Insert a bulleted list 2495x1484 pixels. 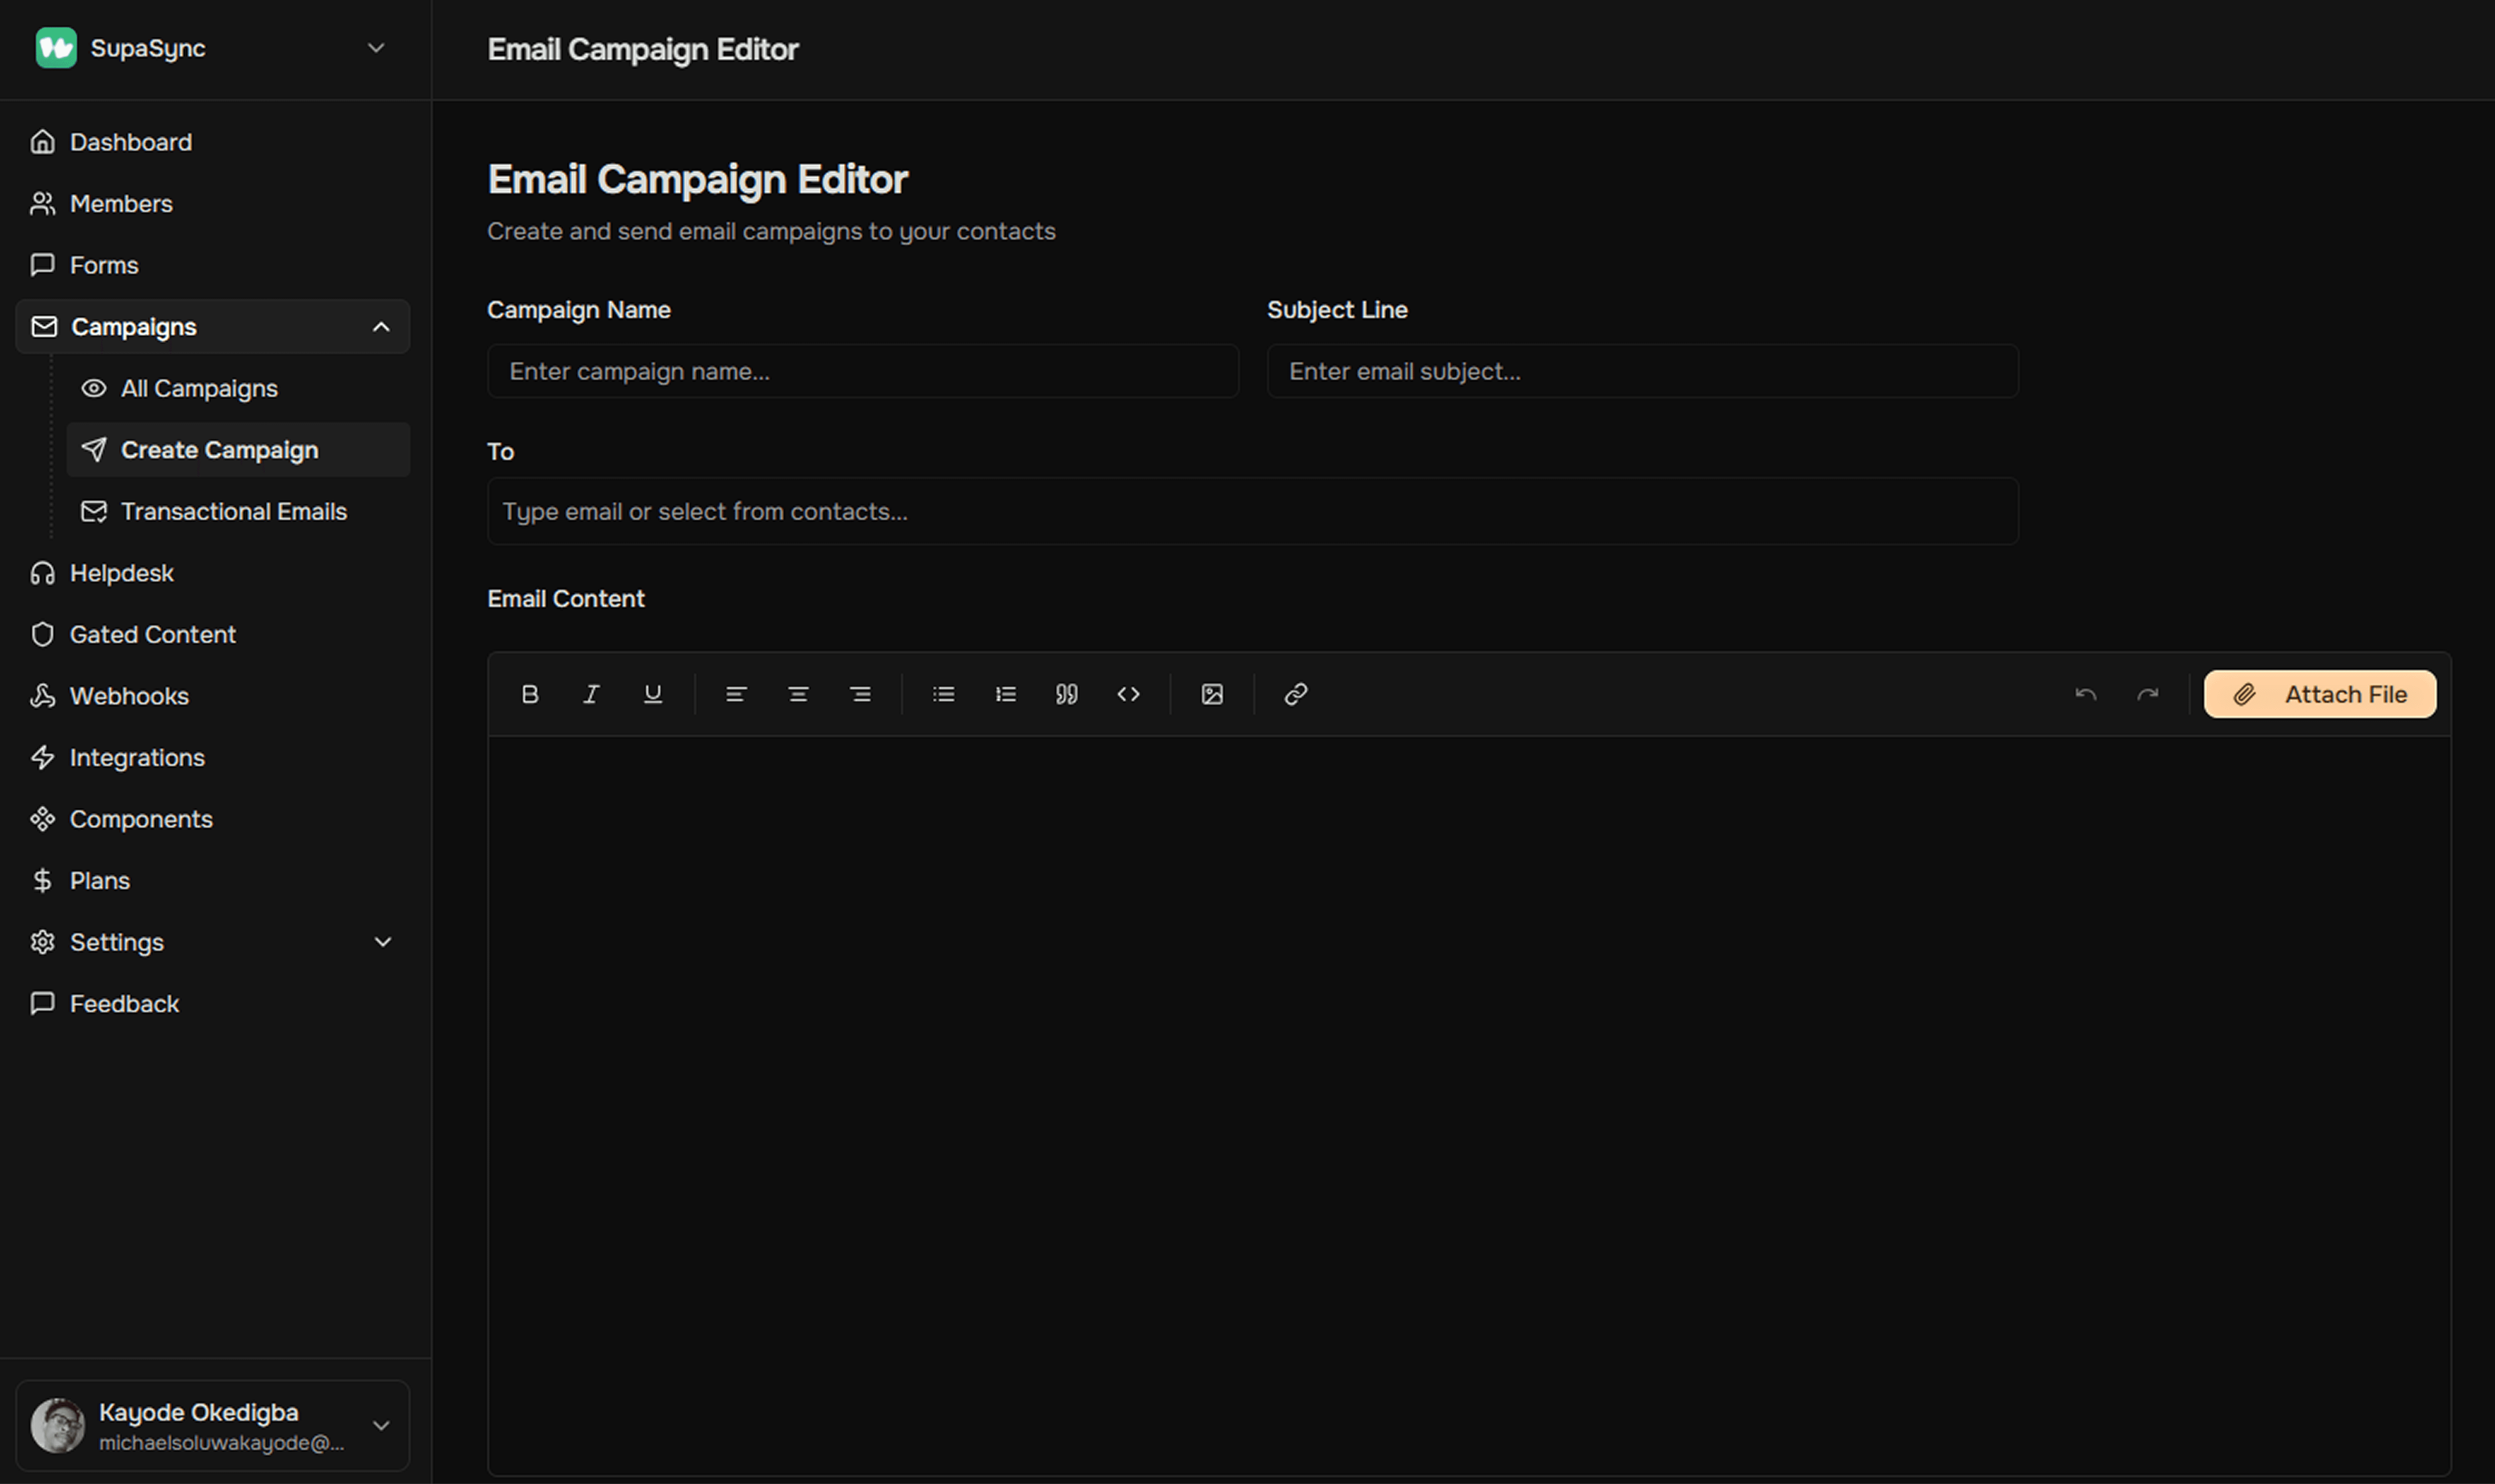click(943, 694)
